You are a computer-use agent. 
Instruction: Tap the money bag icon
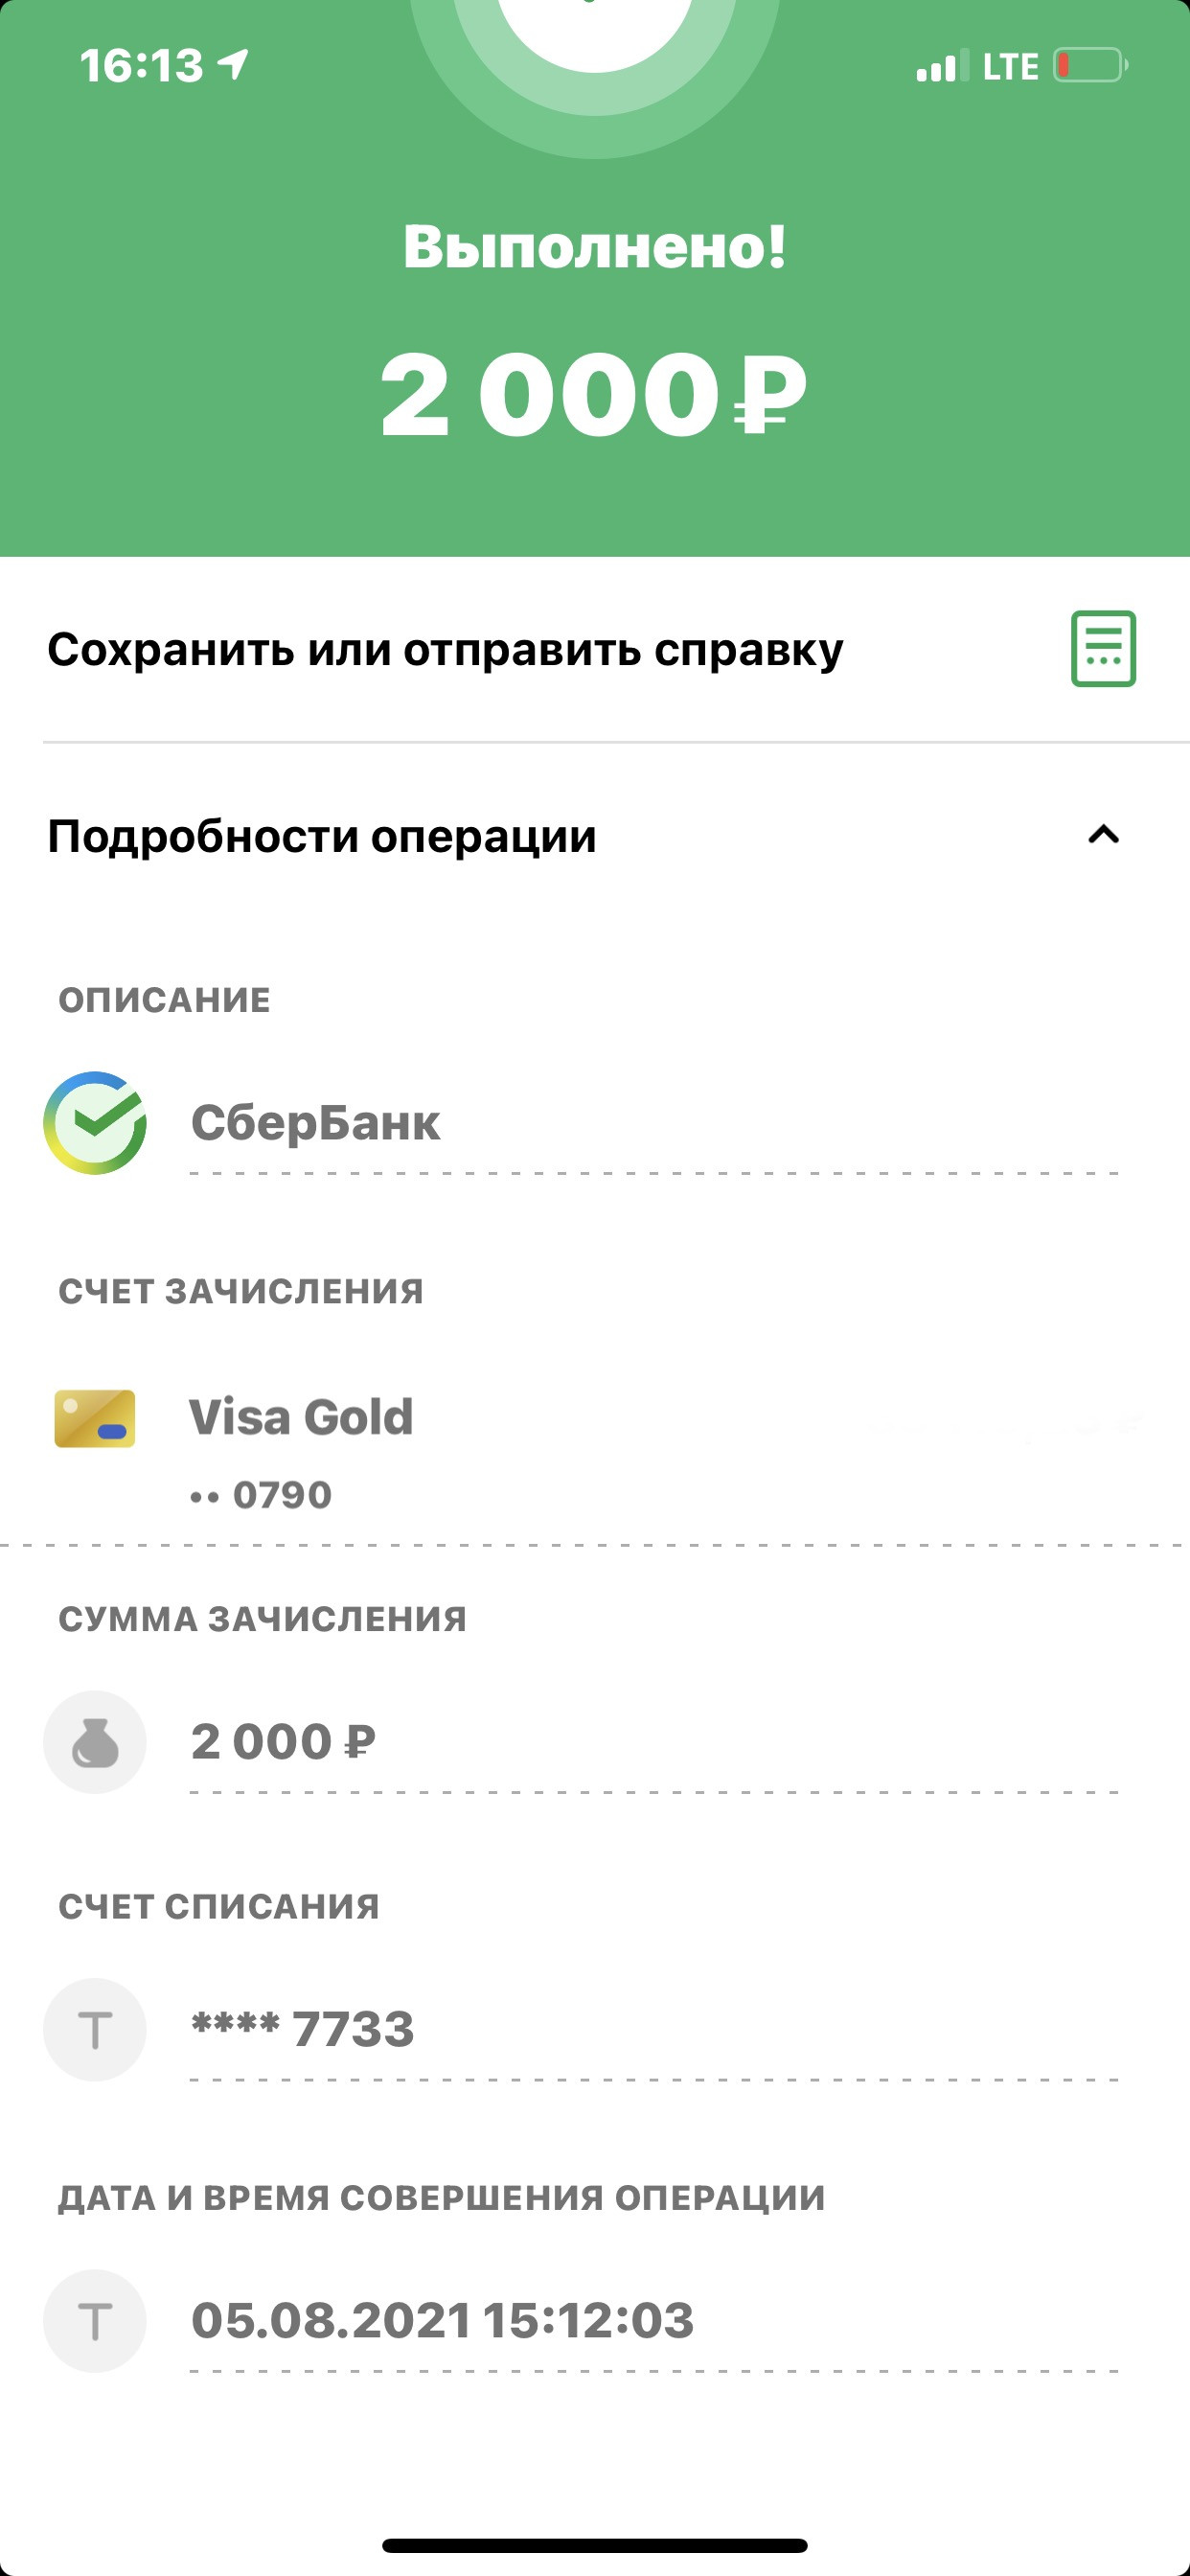(x=95, y=1742)
